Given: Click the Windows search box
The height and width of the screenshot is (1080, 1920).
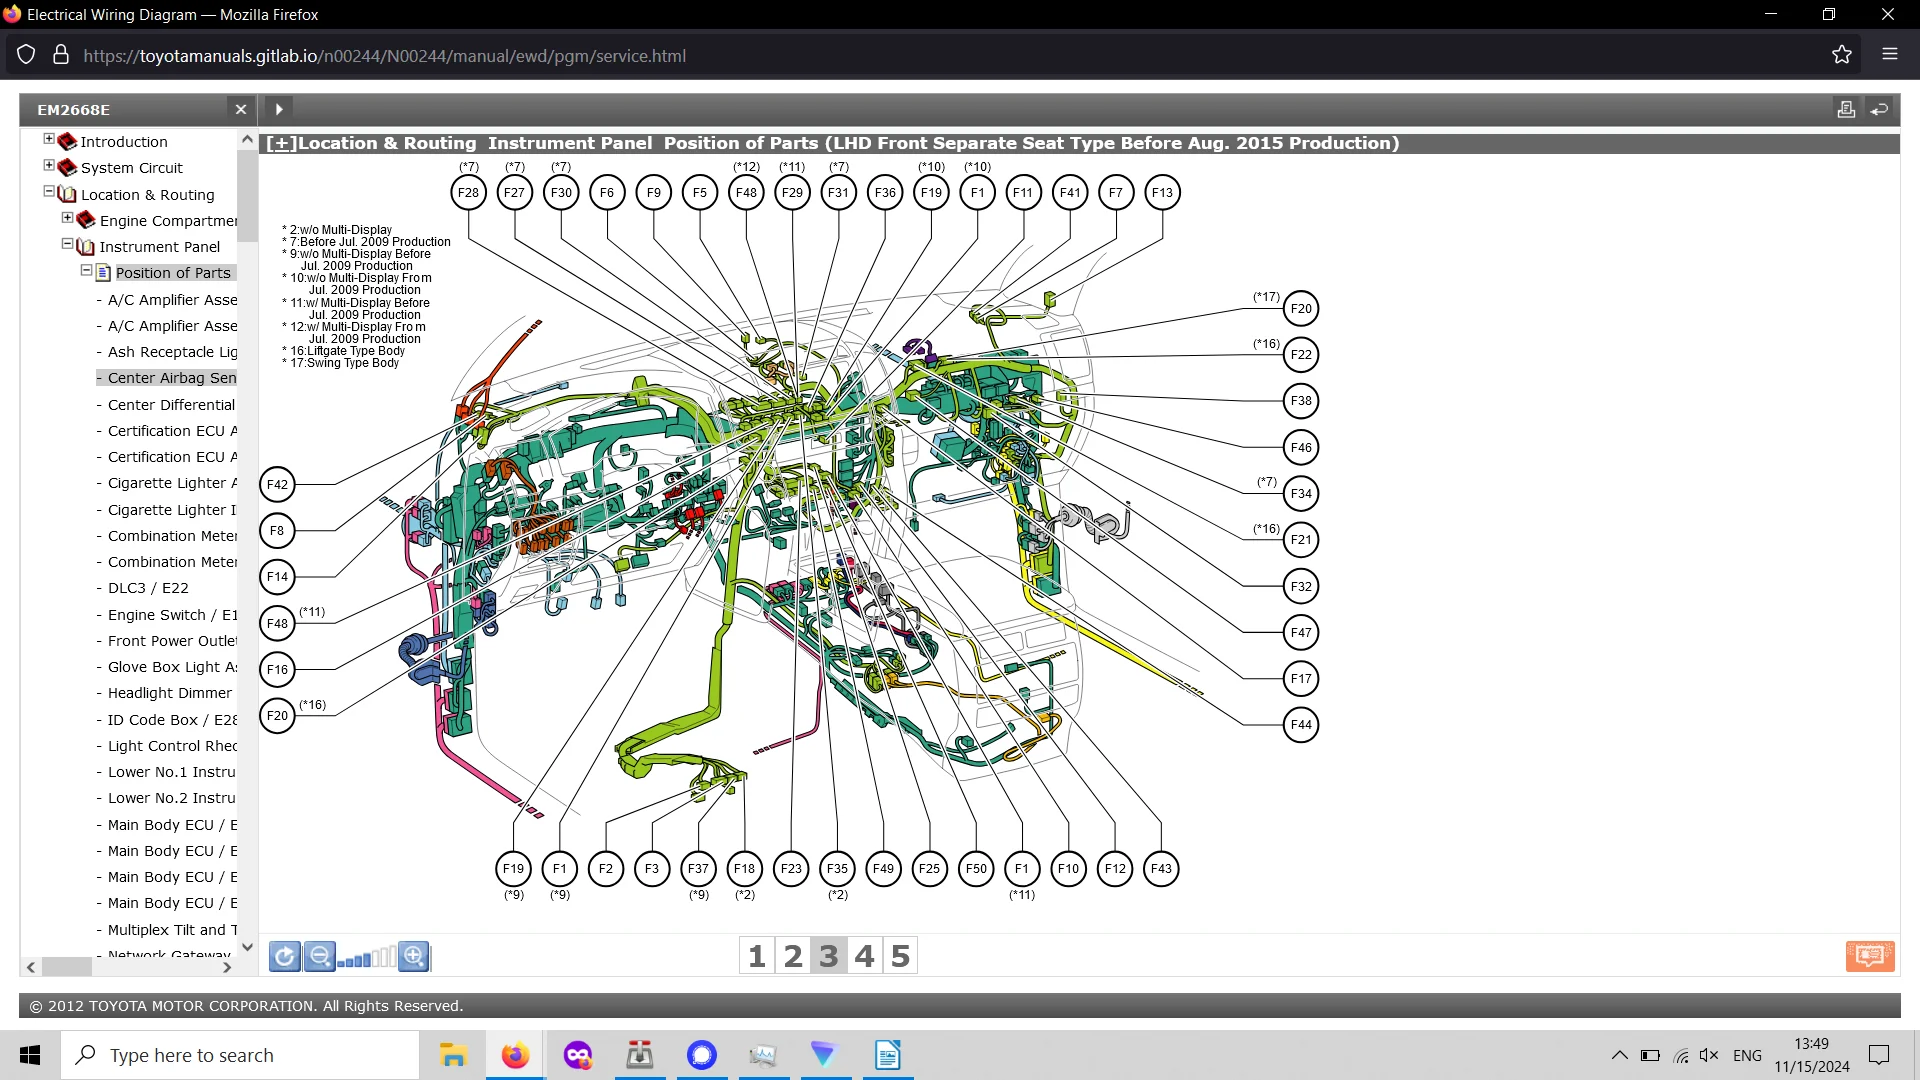Looking at the screenshot, I should click(x=240, y=1055).
